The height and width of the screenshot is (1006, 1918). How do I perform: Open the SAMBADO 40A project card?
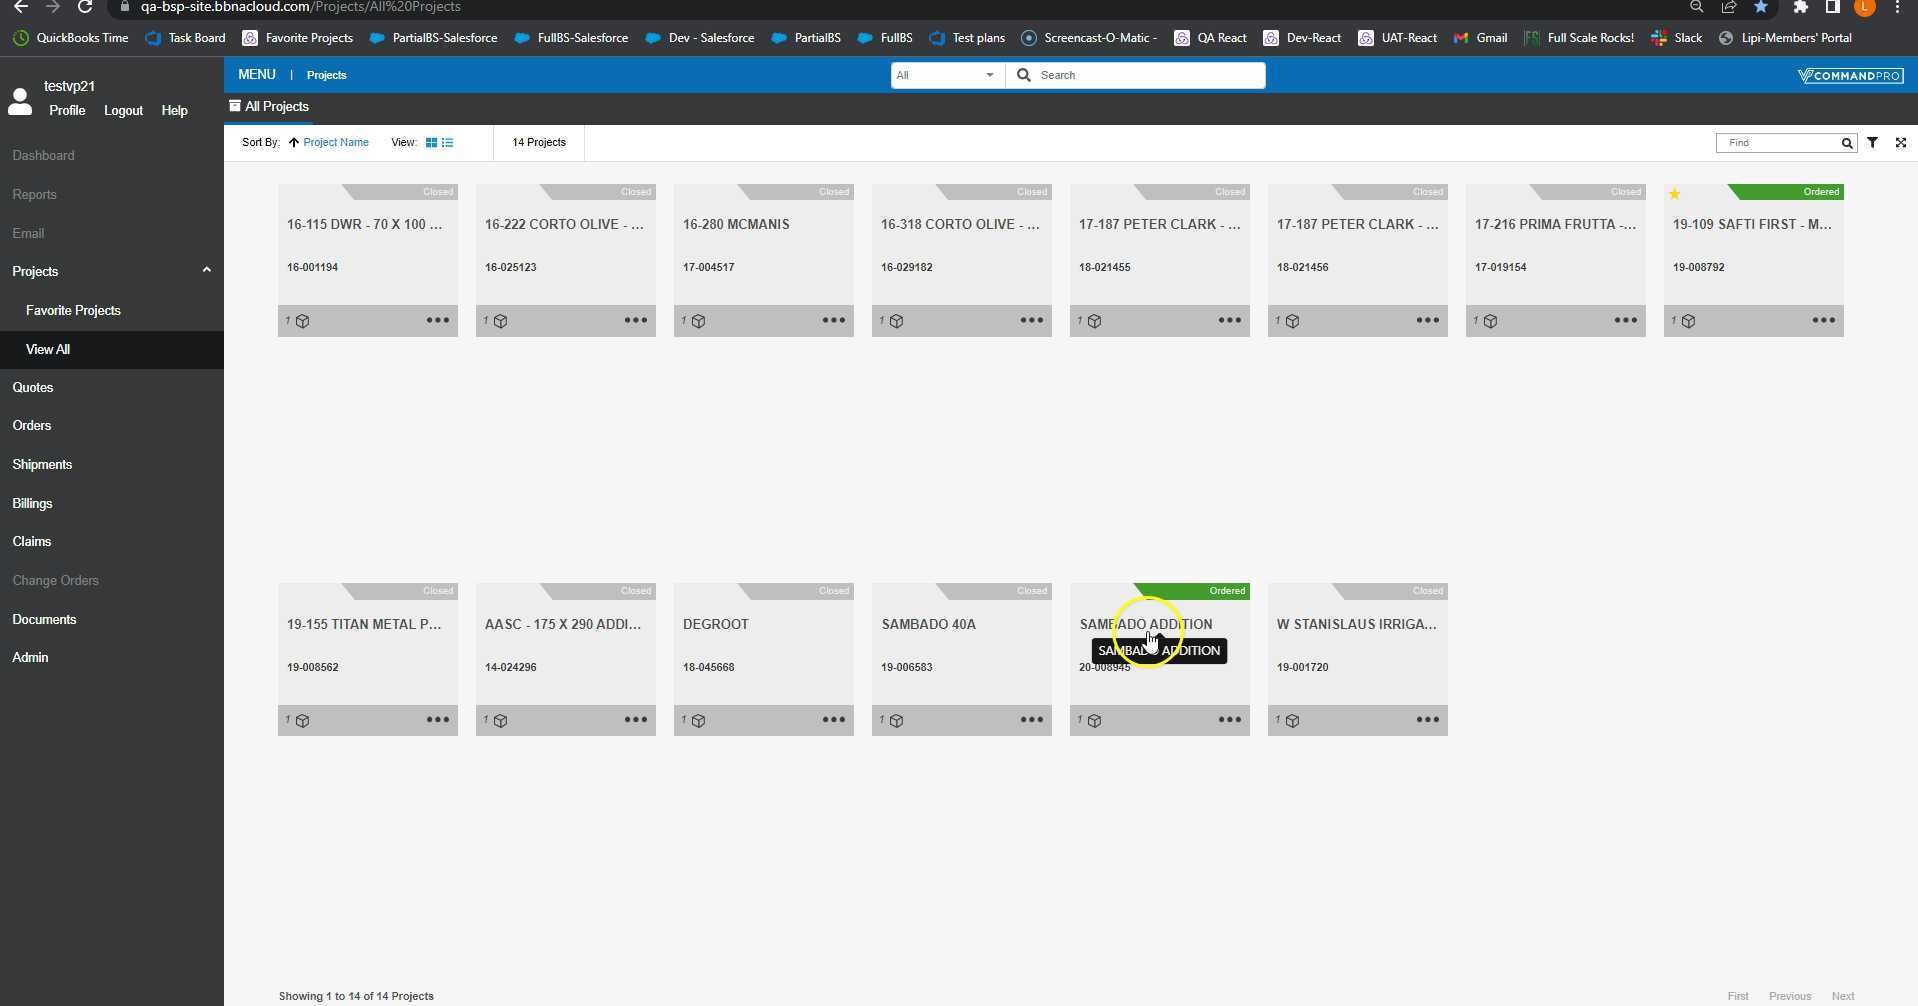point(927,624)
